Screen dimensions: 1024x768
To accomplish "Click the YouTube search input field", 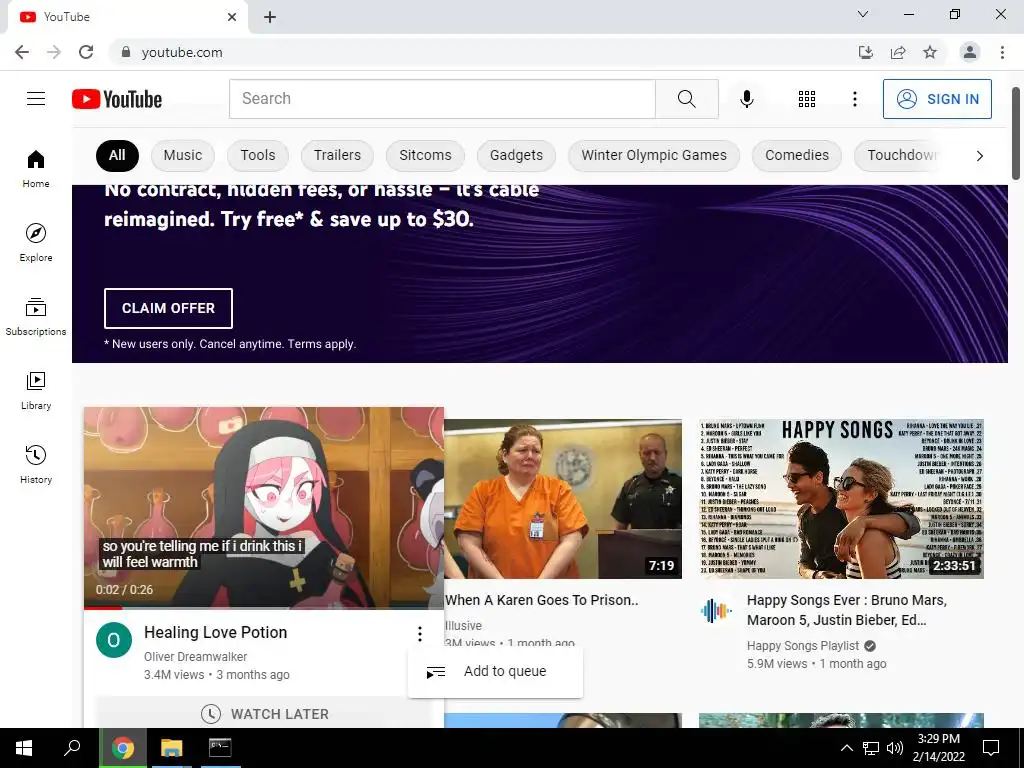I will coord(442,99).
